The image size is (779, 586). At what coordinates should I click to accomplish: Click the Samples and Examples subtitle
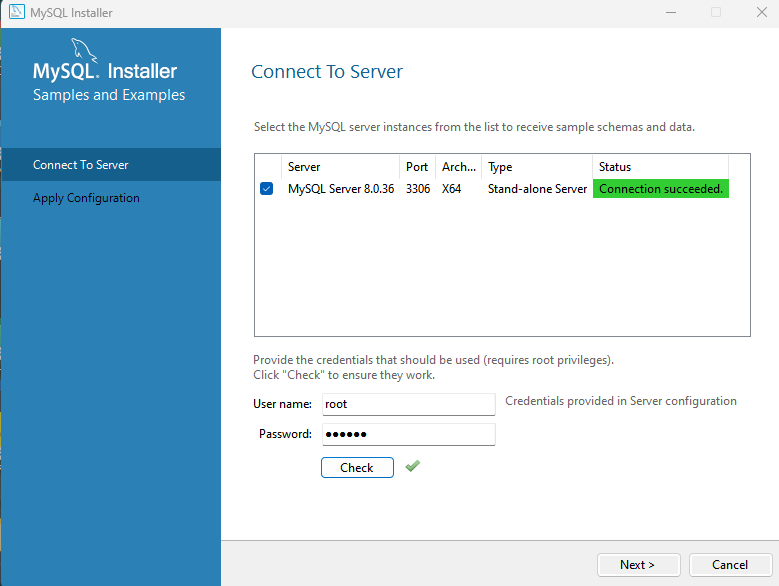click(x=109, y=95)
